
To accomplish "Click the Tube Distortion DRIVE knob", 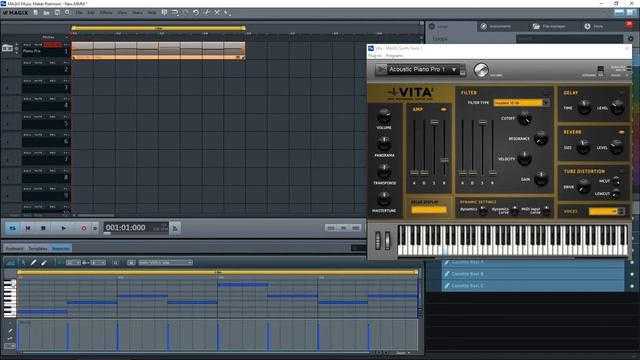I will click(x=583, y=187).
